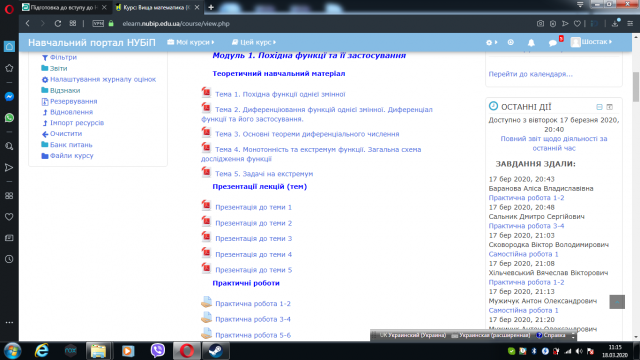Expand Мої курси dropdown menu
This screenshot has height=360, width=640.
point(191,42)
